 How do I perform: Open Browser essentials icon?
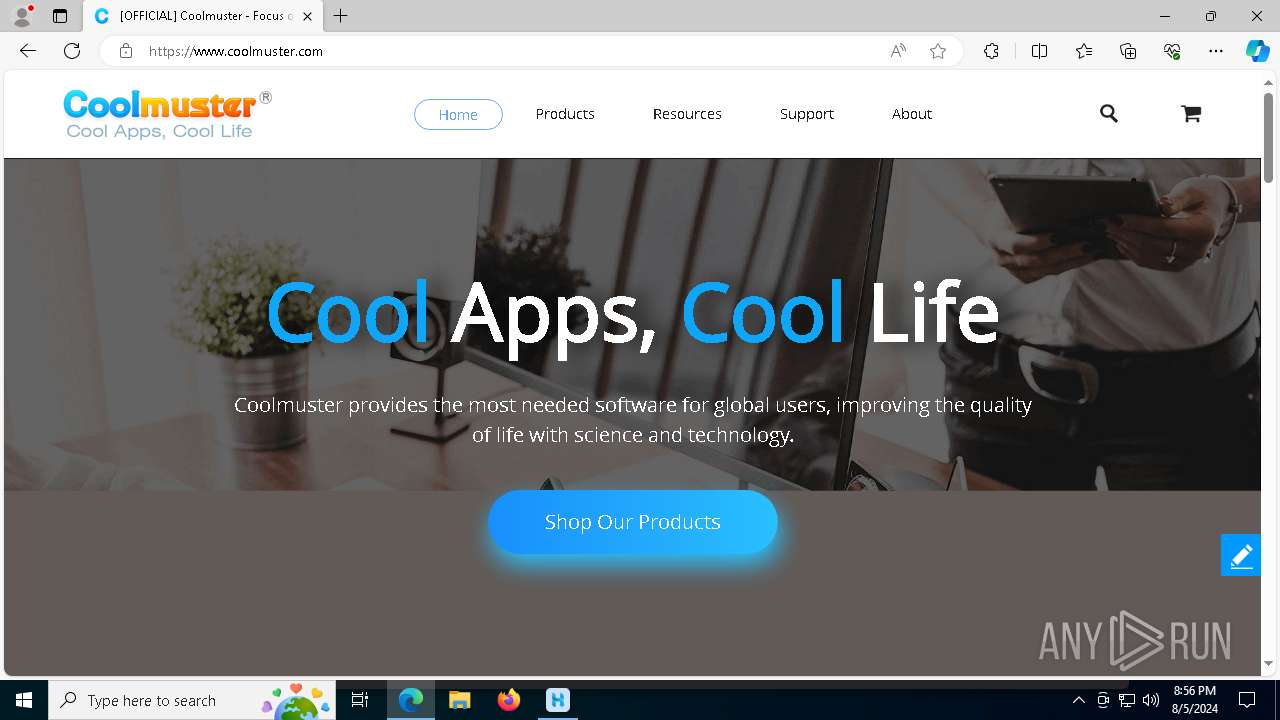point(1172,51)
